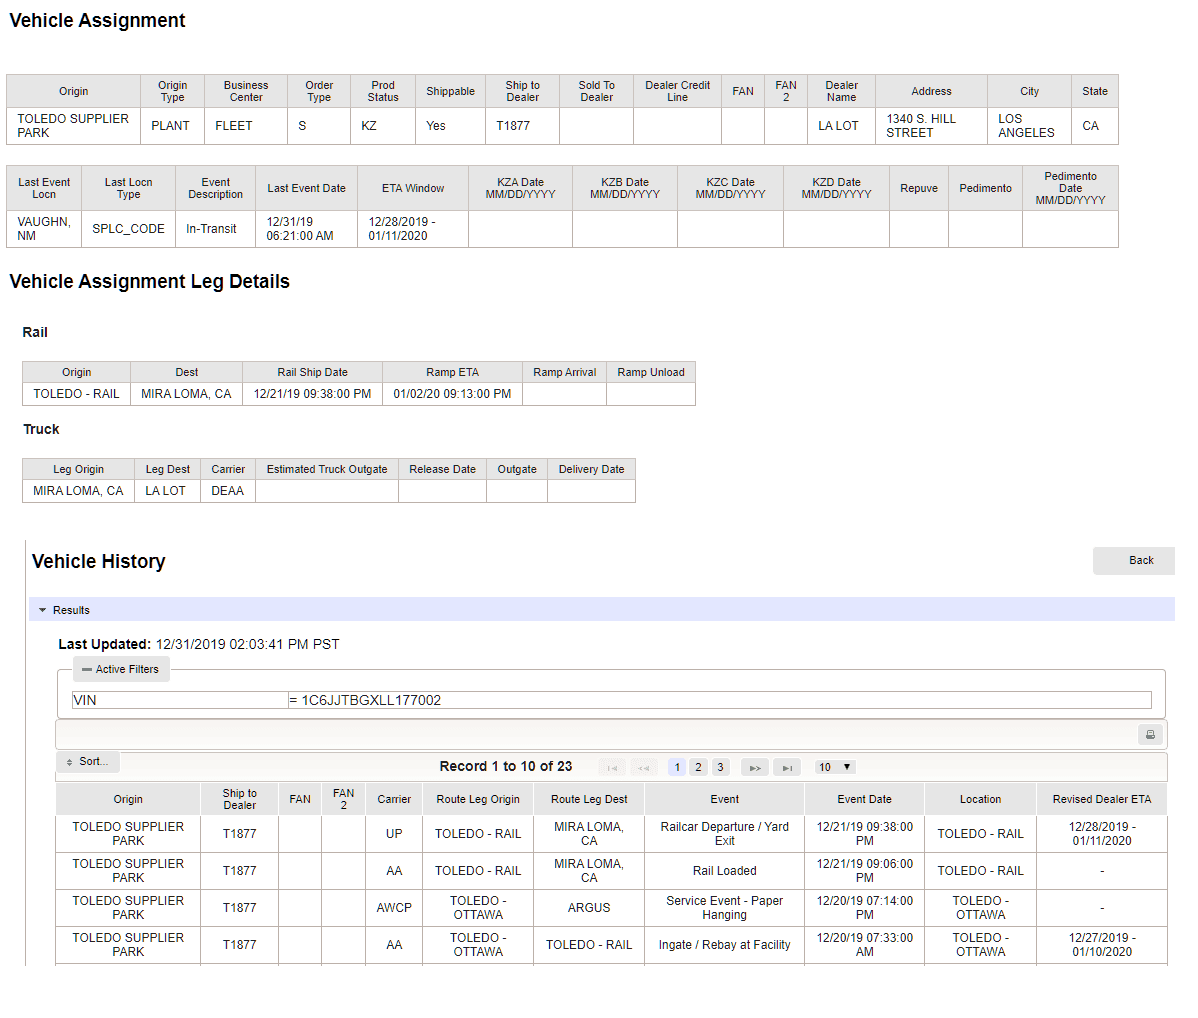
Task: Click the 'Pedimento' column header
Action: (986, 188)
